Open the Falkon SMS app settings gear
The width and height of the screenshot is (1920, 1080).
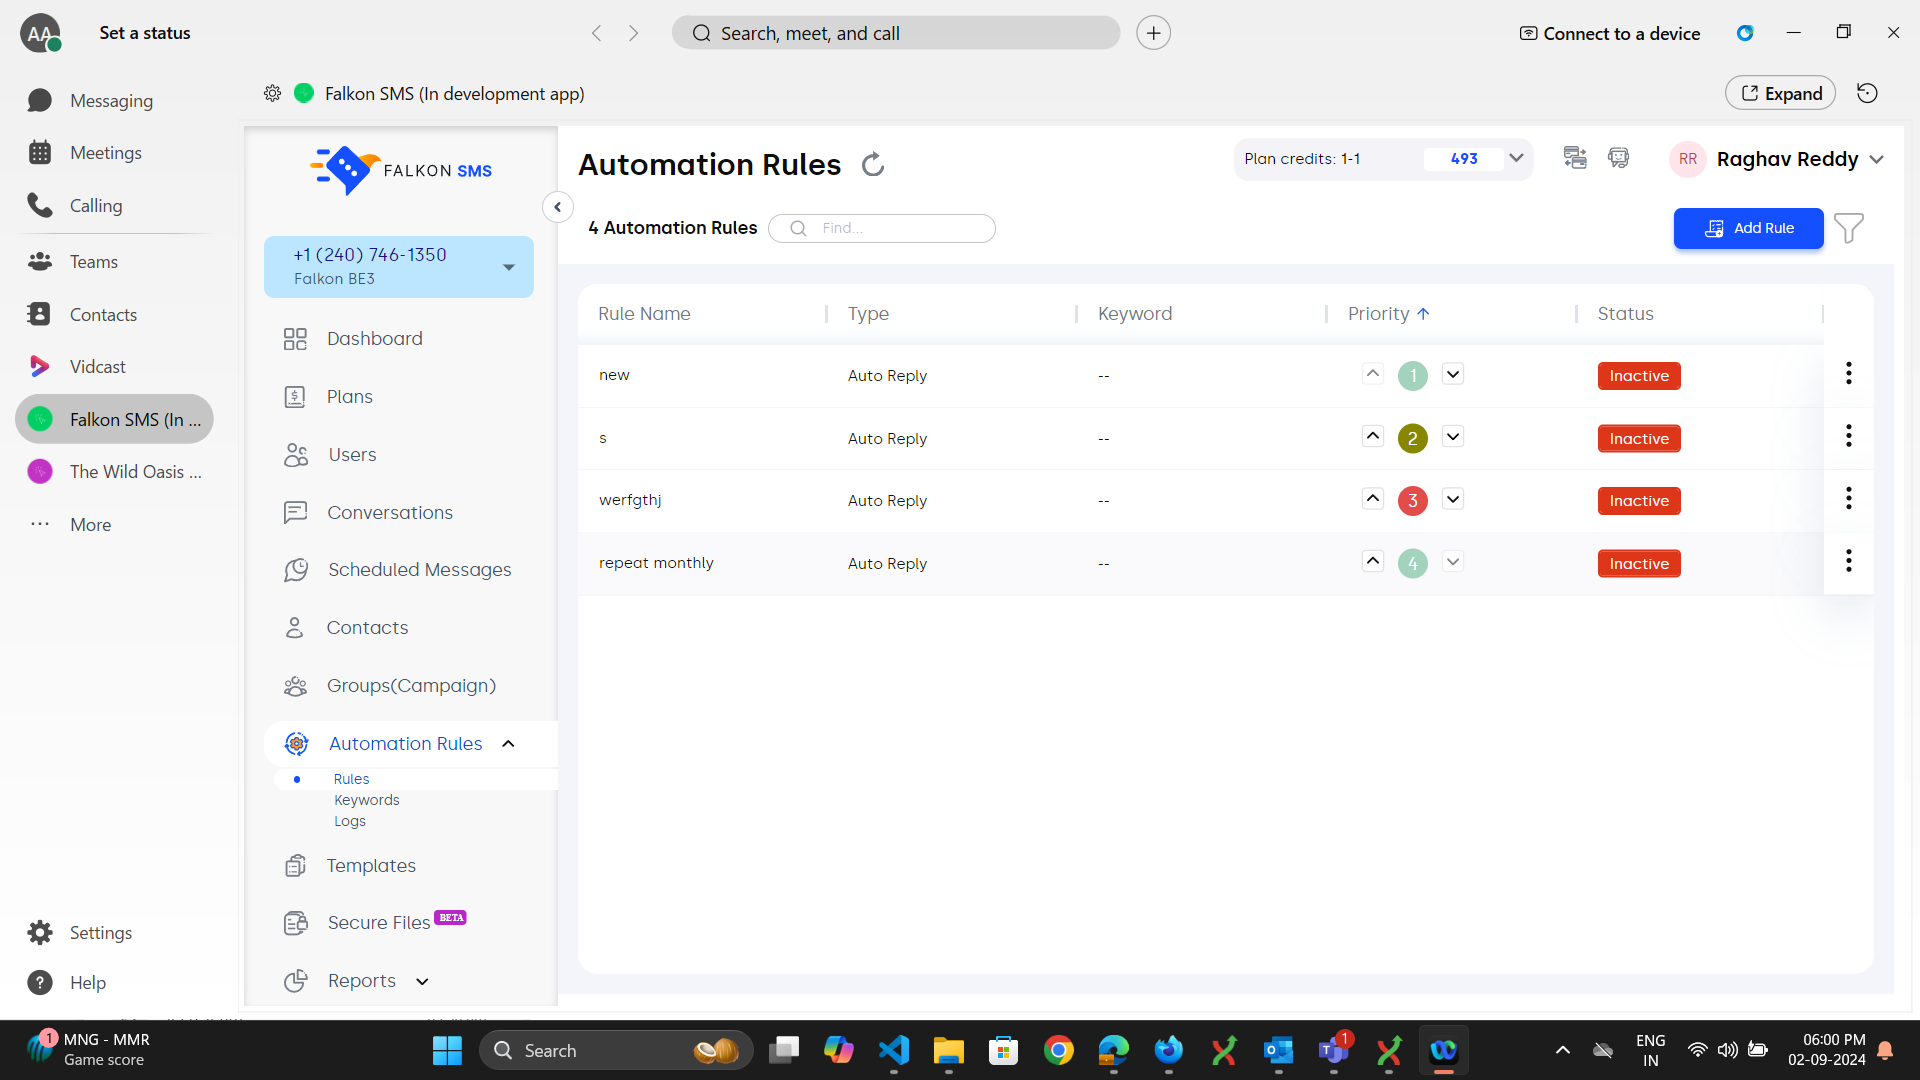coord(272,93)
